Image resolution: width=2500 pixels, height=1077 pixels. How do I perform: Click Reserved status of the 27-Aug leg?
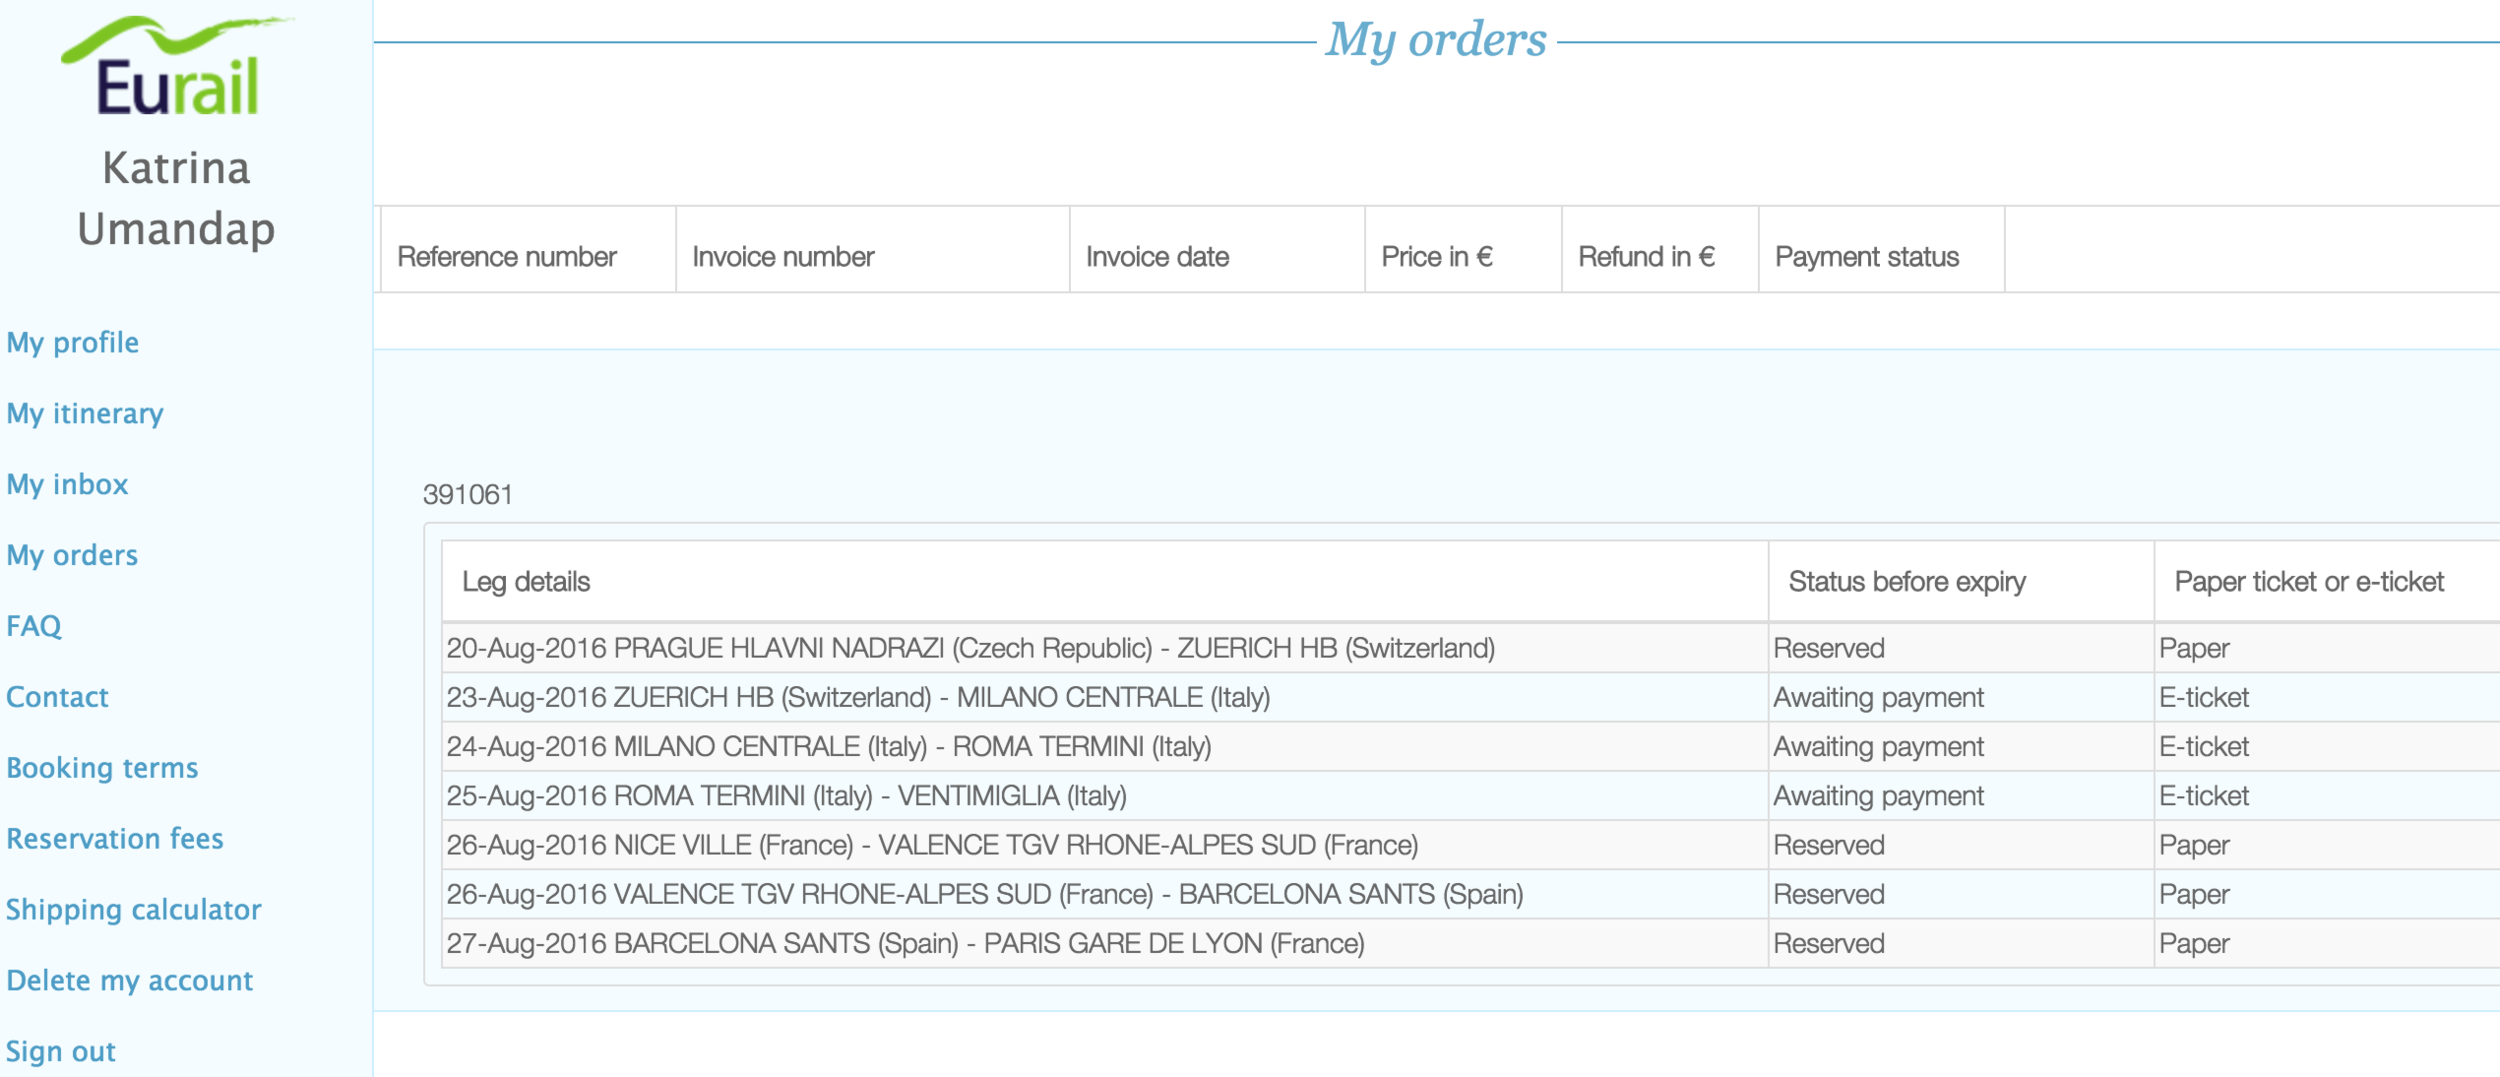point(1829,943)
